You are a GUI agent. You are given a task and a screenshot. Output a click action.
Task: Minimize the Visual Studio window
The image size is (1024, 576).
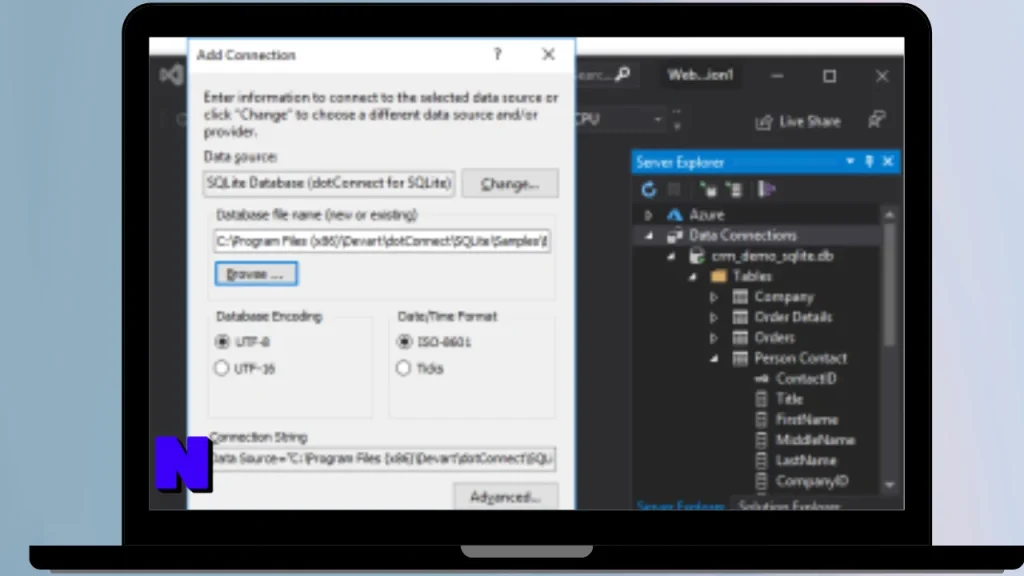[777, 76]
